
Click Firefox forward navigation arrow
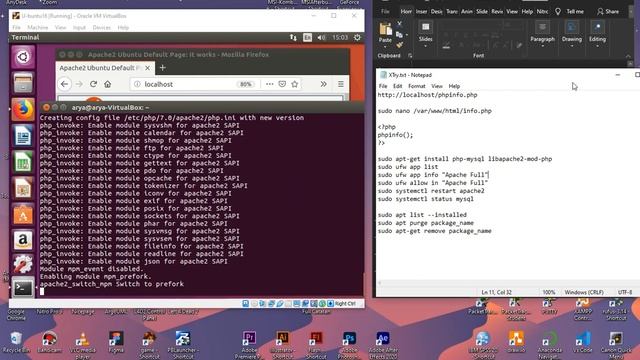[79, 84]
